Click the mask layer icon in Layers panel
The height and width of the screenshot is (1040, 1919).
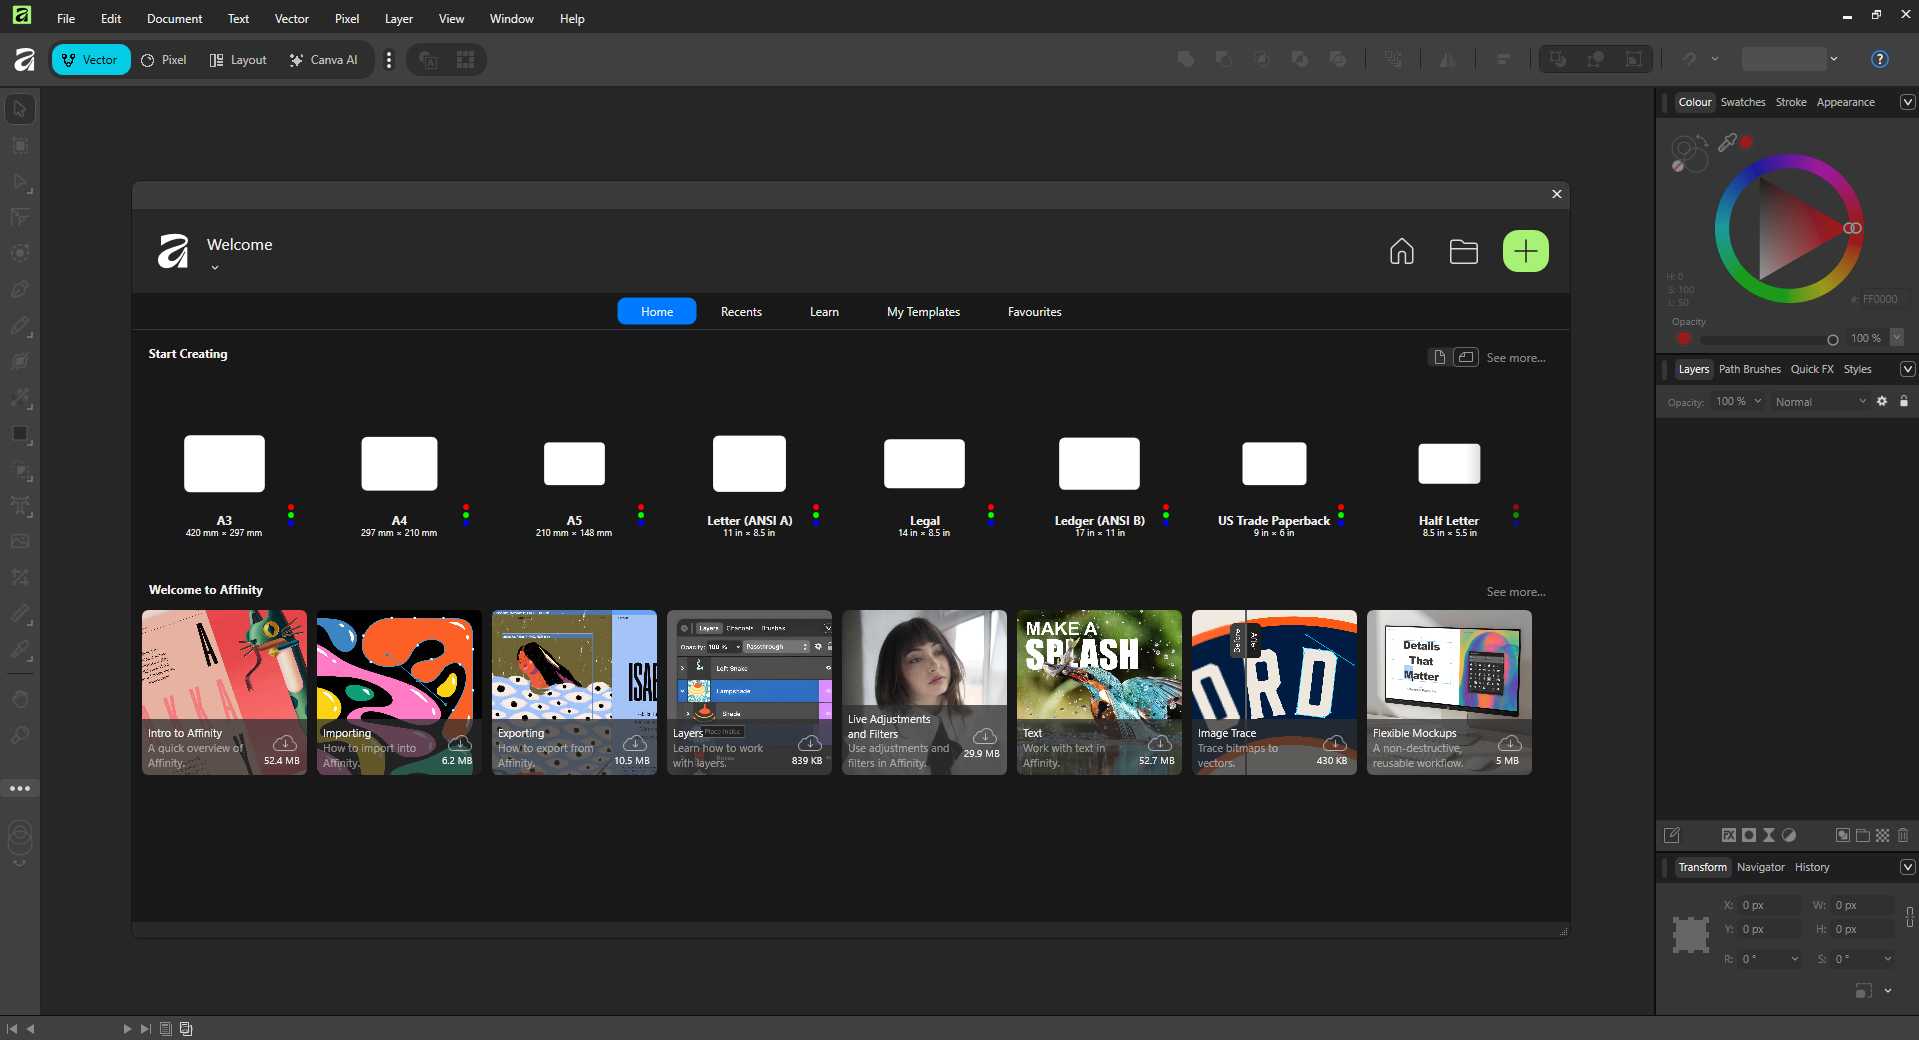1749,835
